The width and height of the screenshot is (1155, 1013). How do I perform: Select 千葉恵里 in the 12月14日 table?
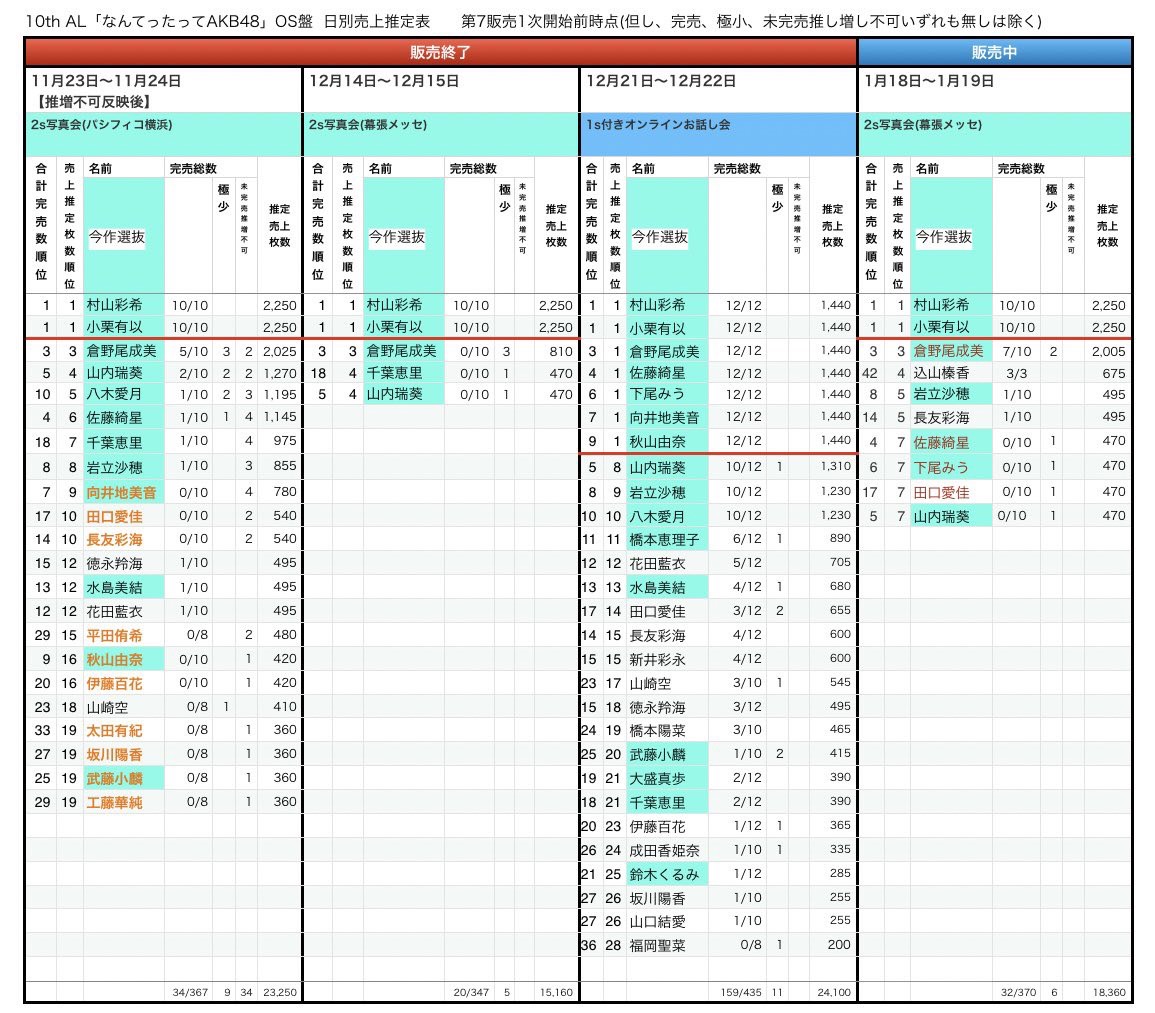[394, 374]
